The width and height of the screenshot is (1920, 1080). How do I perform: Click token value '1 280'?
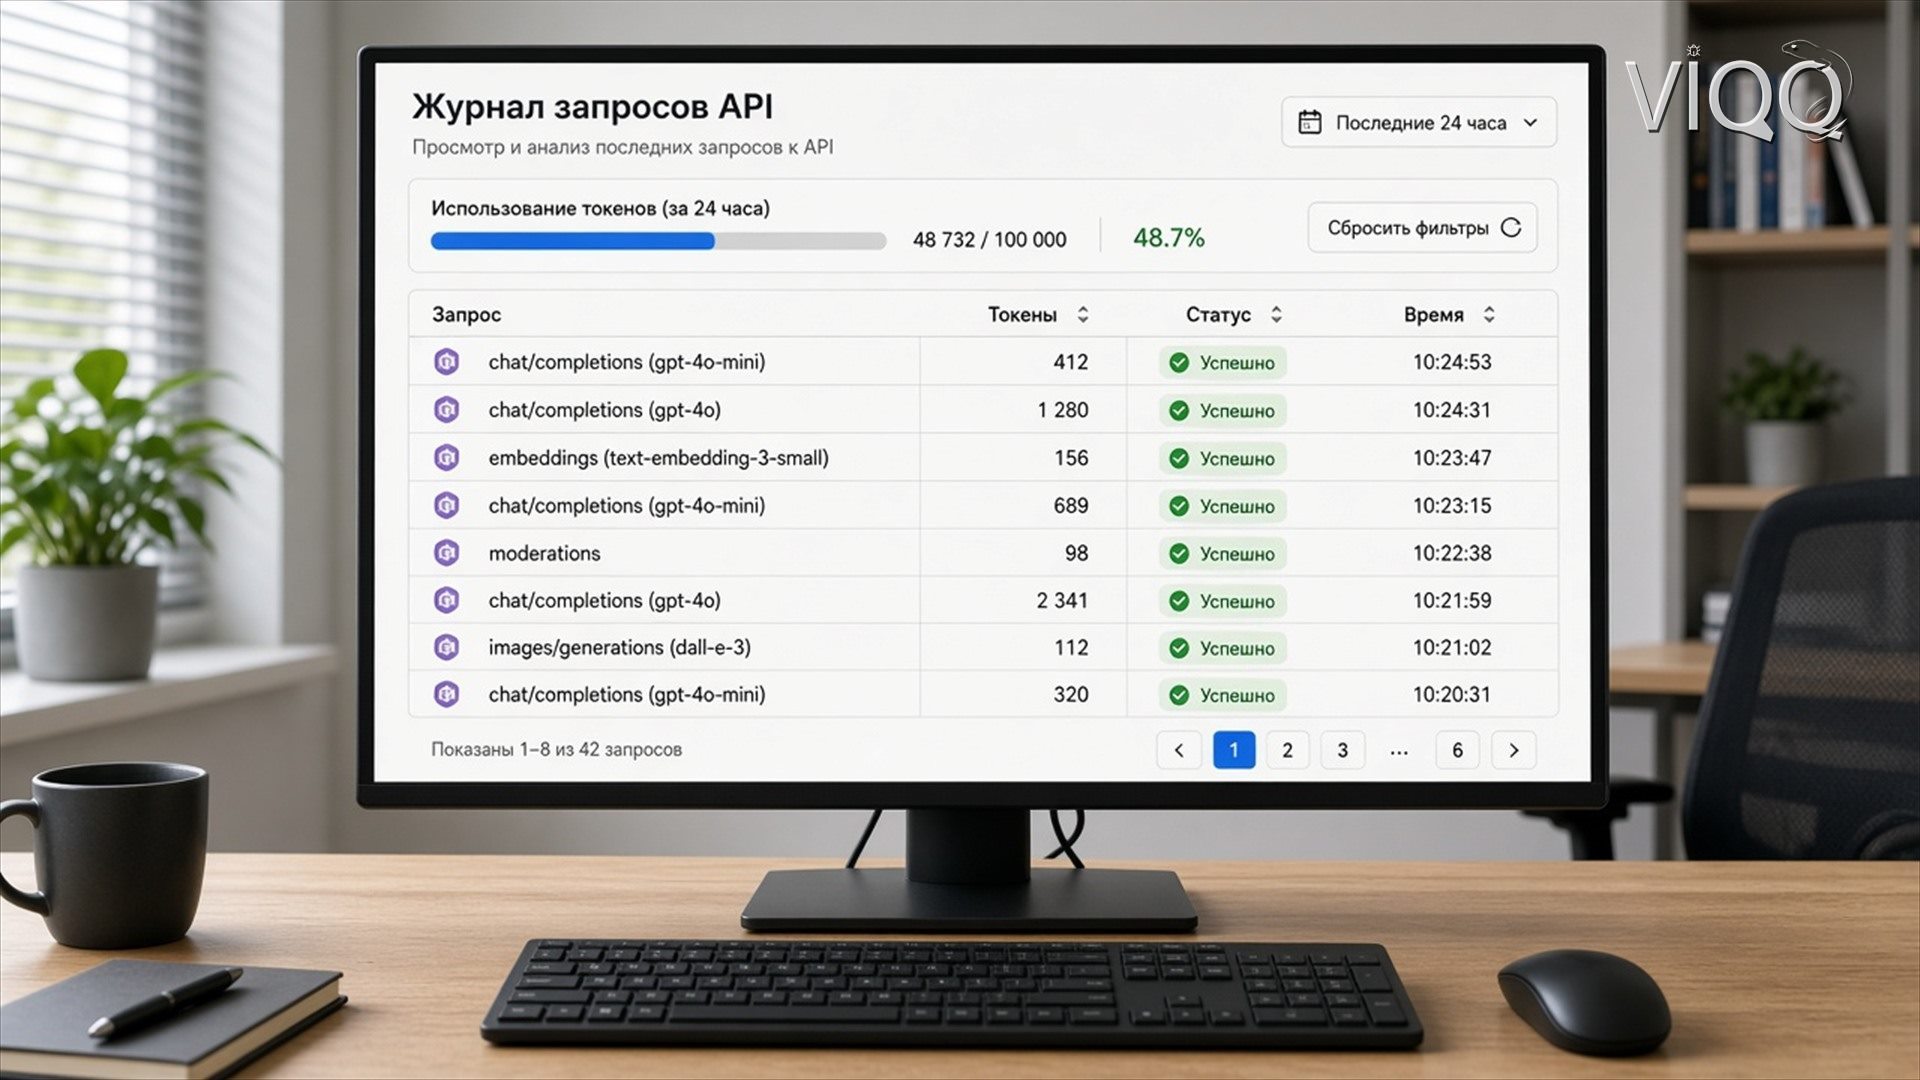click(x=1063, y=410)
